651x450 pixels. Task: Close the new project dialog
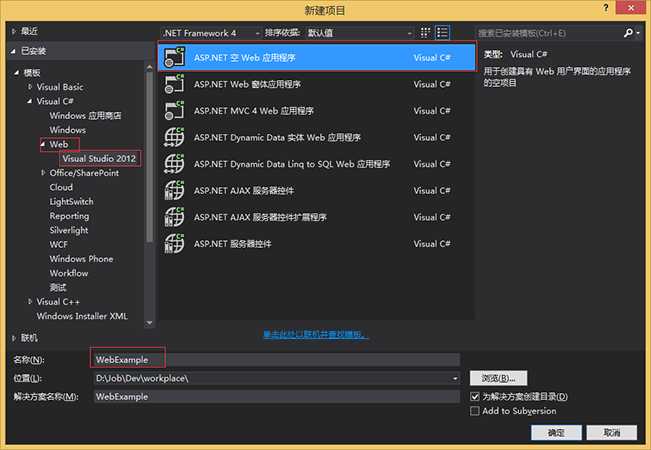click(x=631, y=8)
